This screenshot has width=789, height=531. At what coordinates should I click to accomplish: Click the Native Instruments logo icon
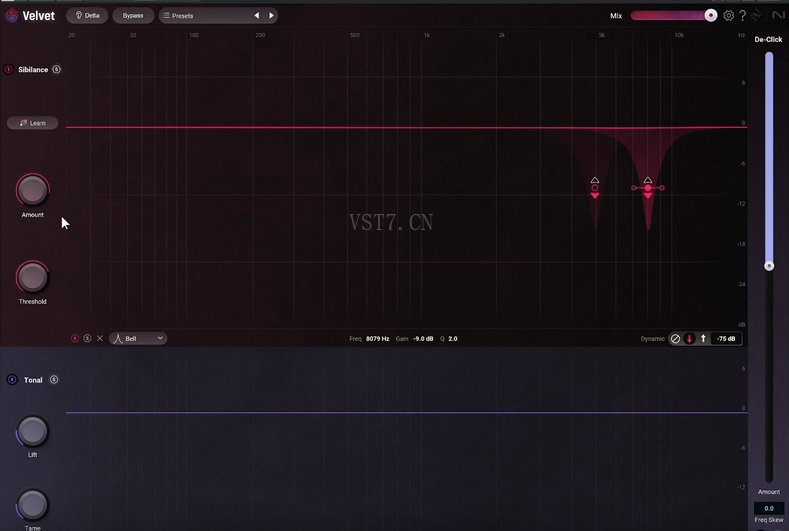click(x=778, y=16)
